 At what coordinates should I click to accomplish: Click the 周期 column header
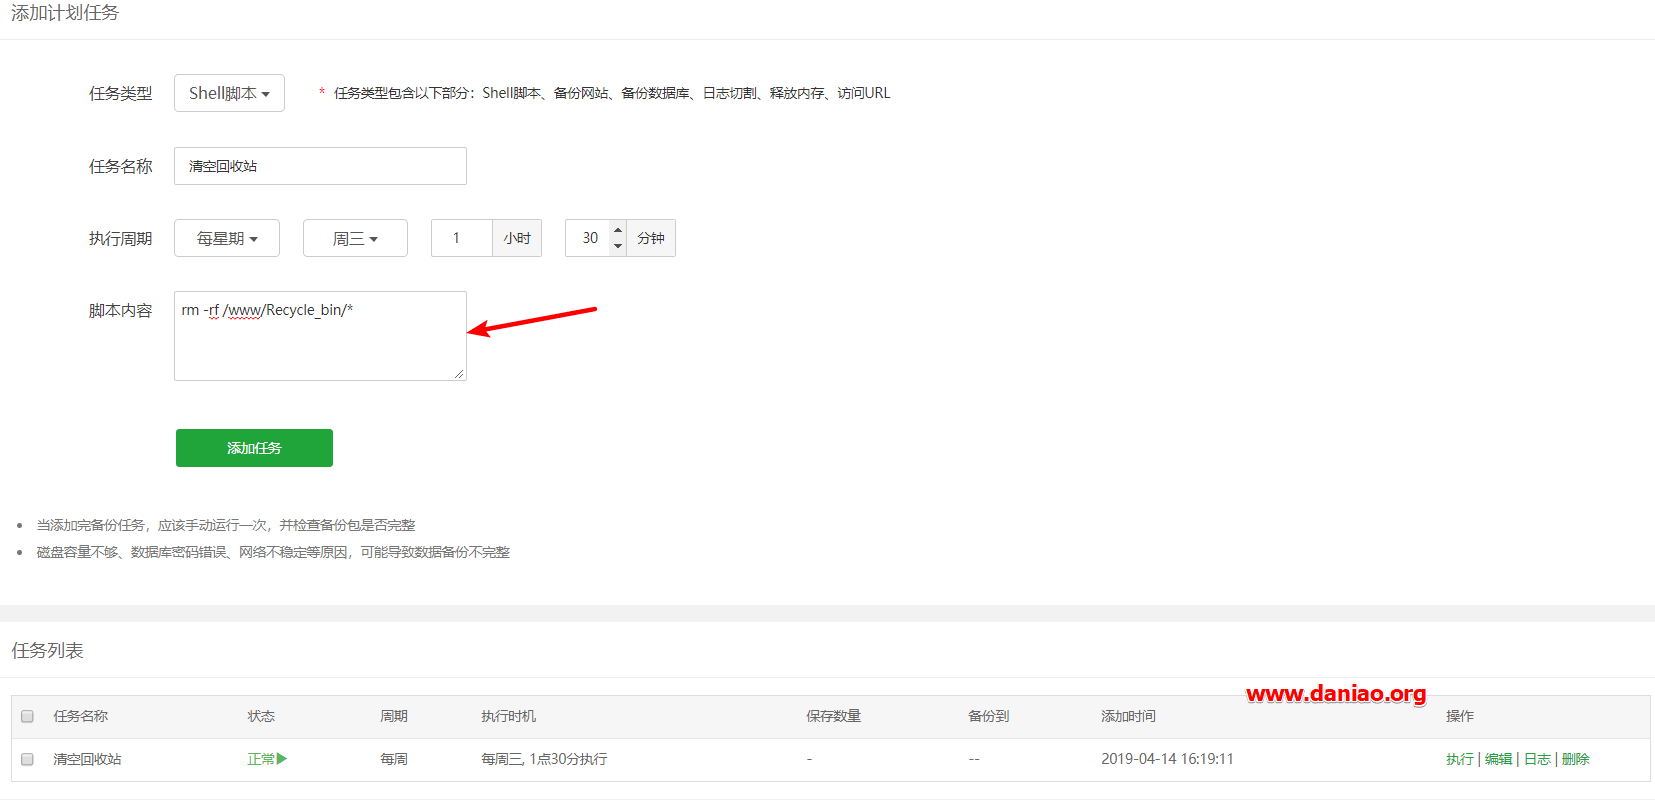393,716
